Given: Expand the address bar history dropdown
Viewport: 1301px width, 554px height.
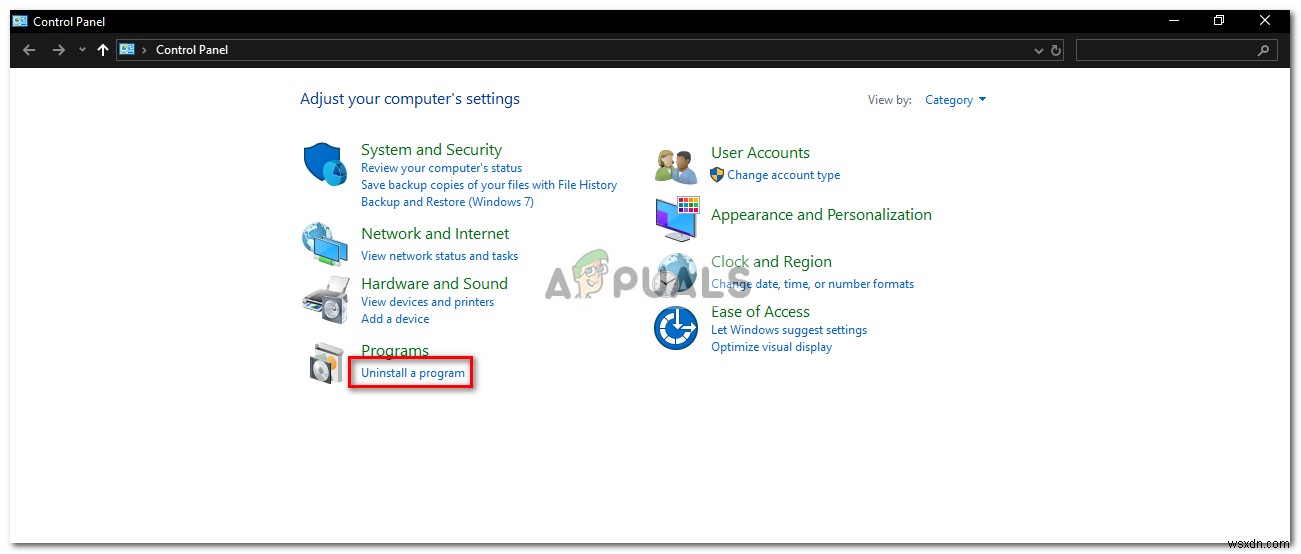Looking at the screenshot, I should 1039,50.
